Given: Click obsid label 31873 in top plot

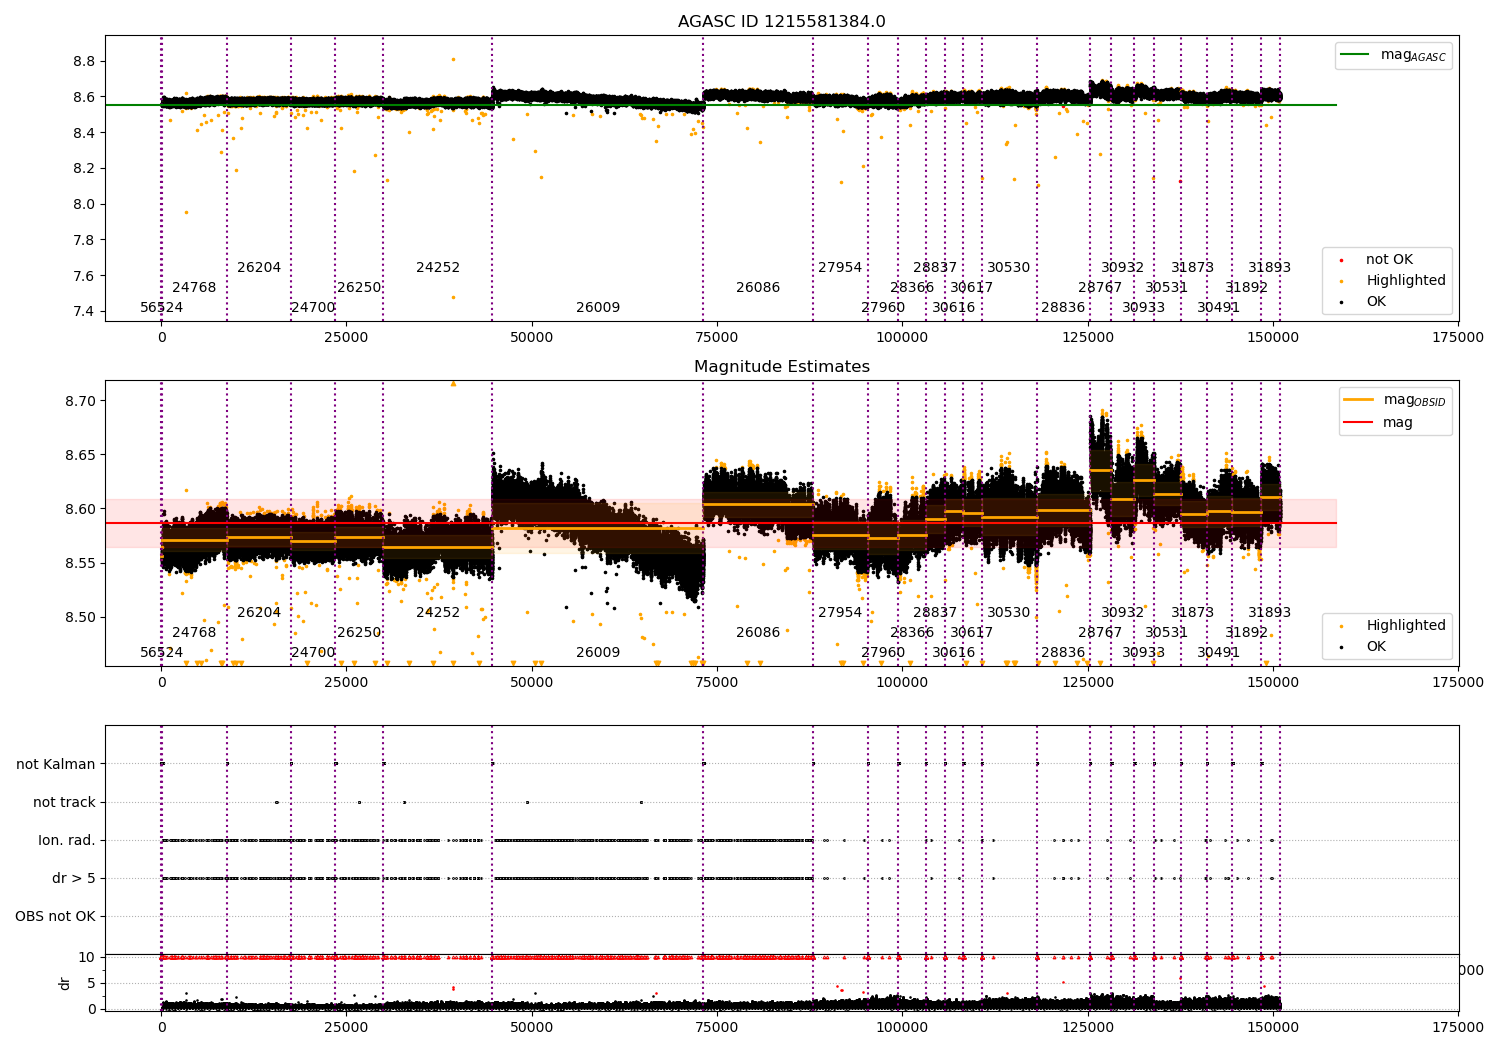Looking at the screenshot, I should click(x=1192, y=267).
